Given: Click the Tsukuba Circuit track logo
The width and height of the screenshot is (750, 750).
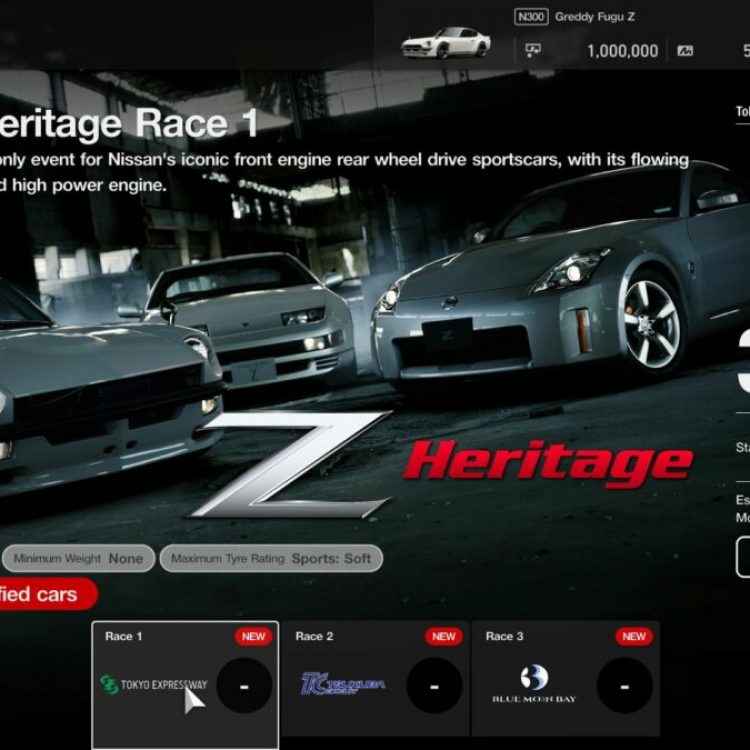Looking at the screenshot, I should coord(343,683).
